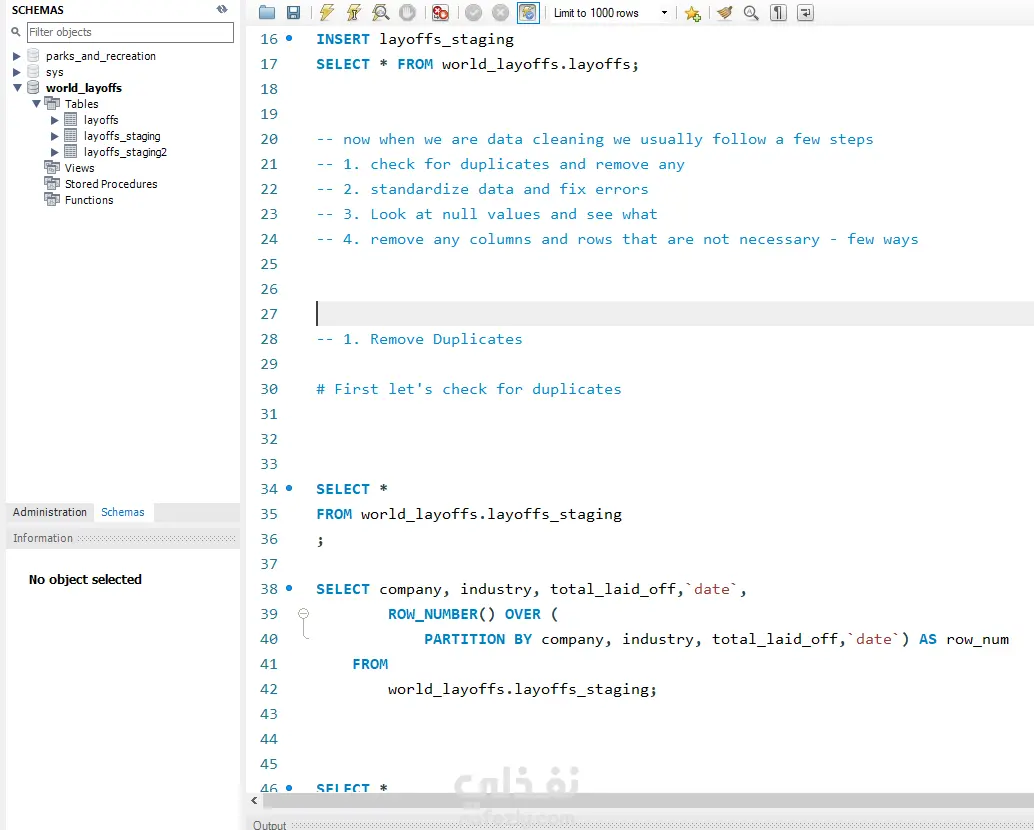Collapse the code fold at line 39
Viewport: 1034px width, 830px height.
pyautogui.click(x=303, y=614)
